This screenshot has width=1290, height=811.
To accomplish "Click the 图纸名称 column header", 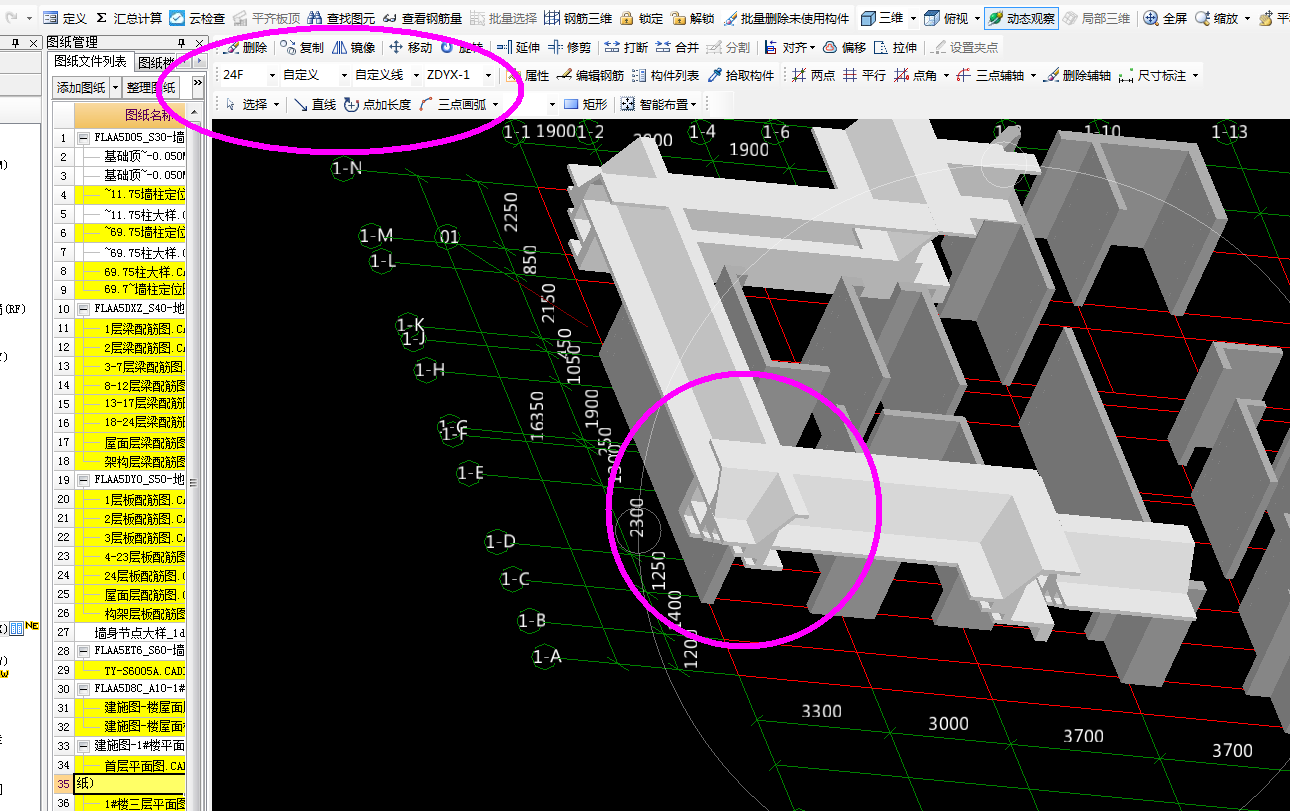I will click(x=130, y=115).
